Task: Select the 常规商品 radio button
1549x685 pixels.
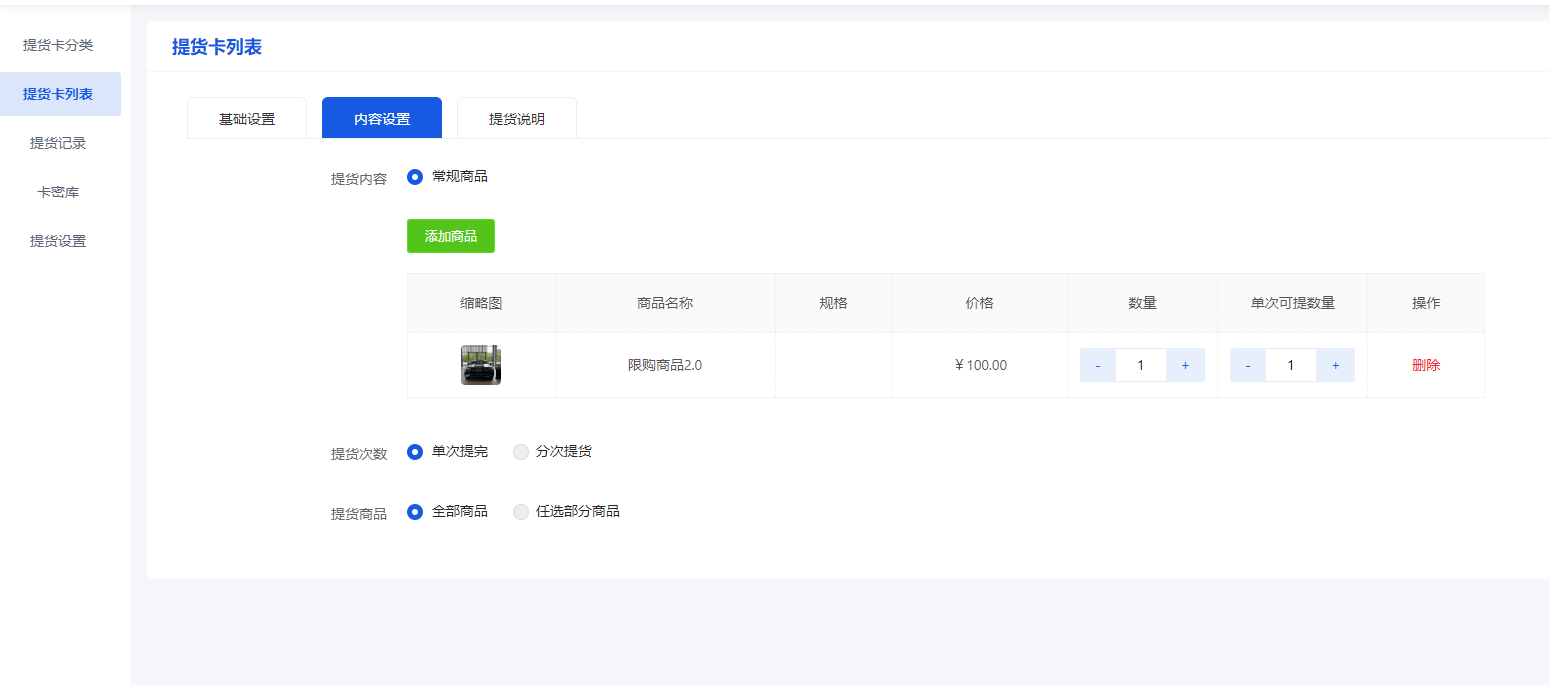Action: [415, 177]
